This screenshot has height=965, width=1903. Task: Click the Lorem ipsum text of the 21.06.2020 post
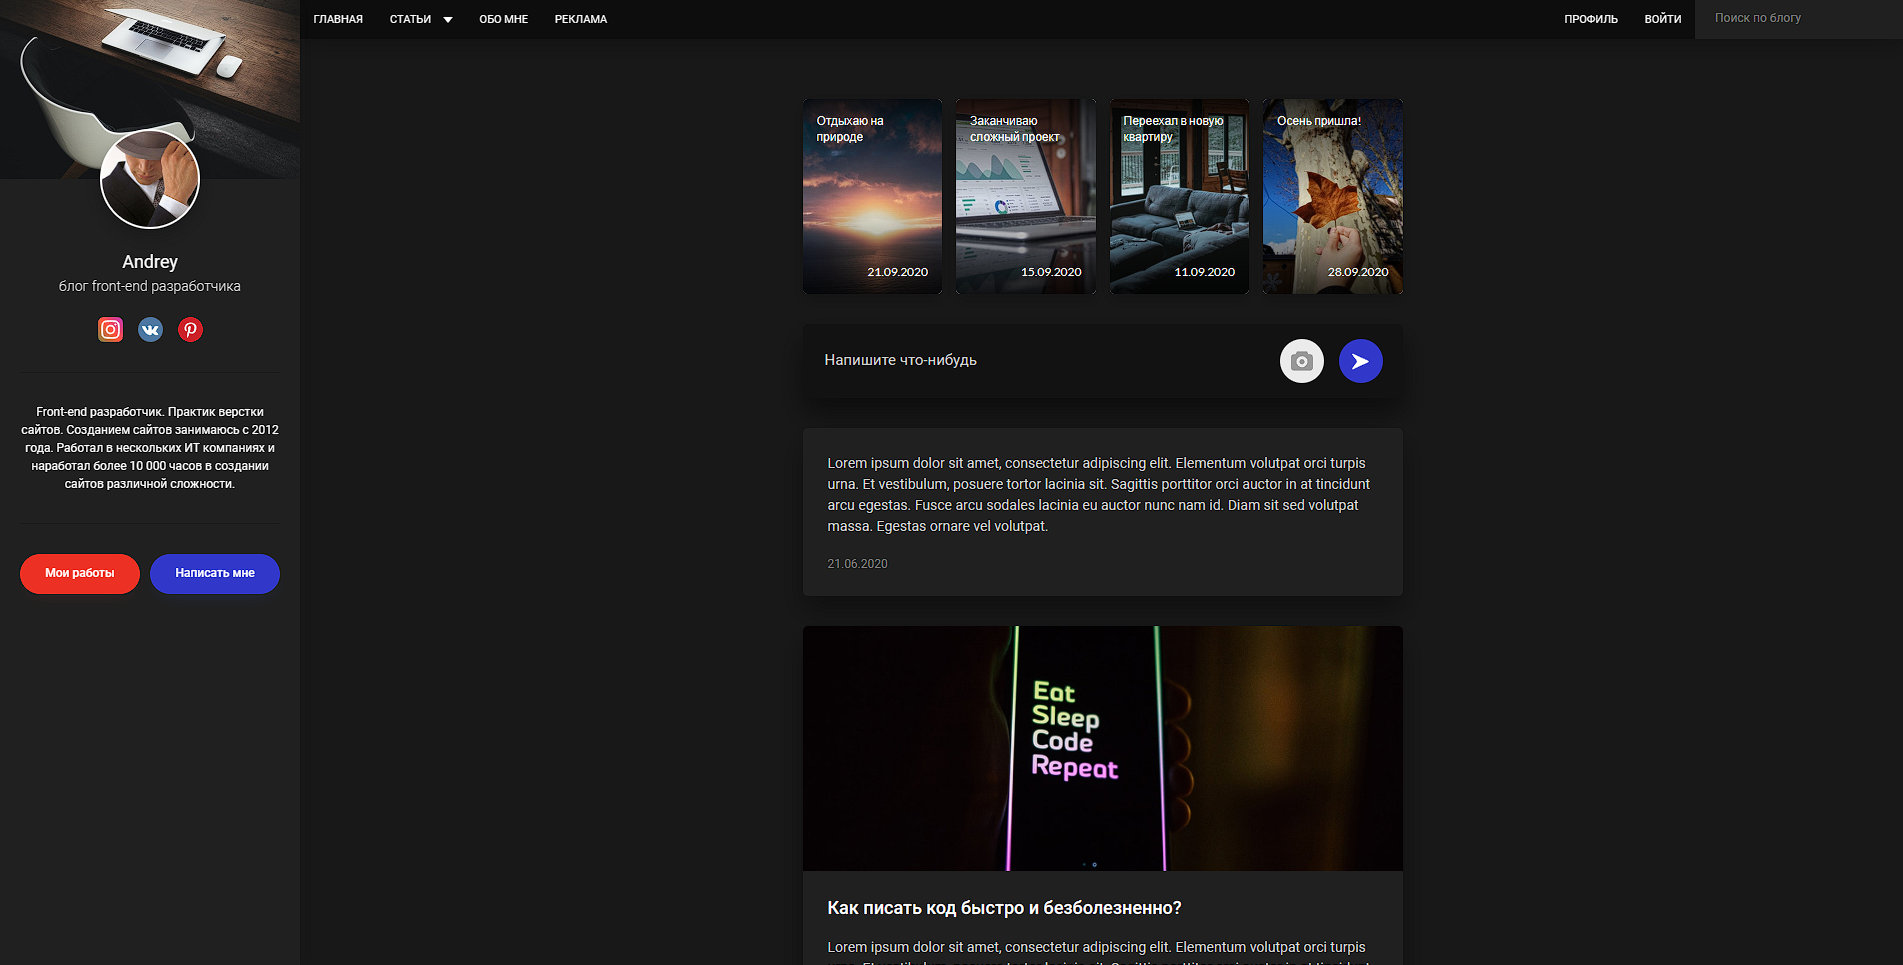coord(1098,495)
